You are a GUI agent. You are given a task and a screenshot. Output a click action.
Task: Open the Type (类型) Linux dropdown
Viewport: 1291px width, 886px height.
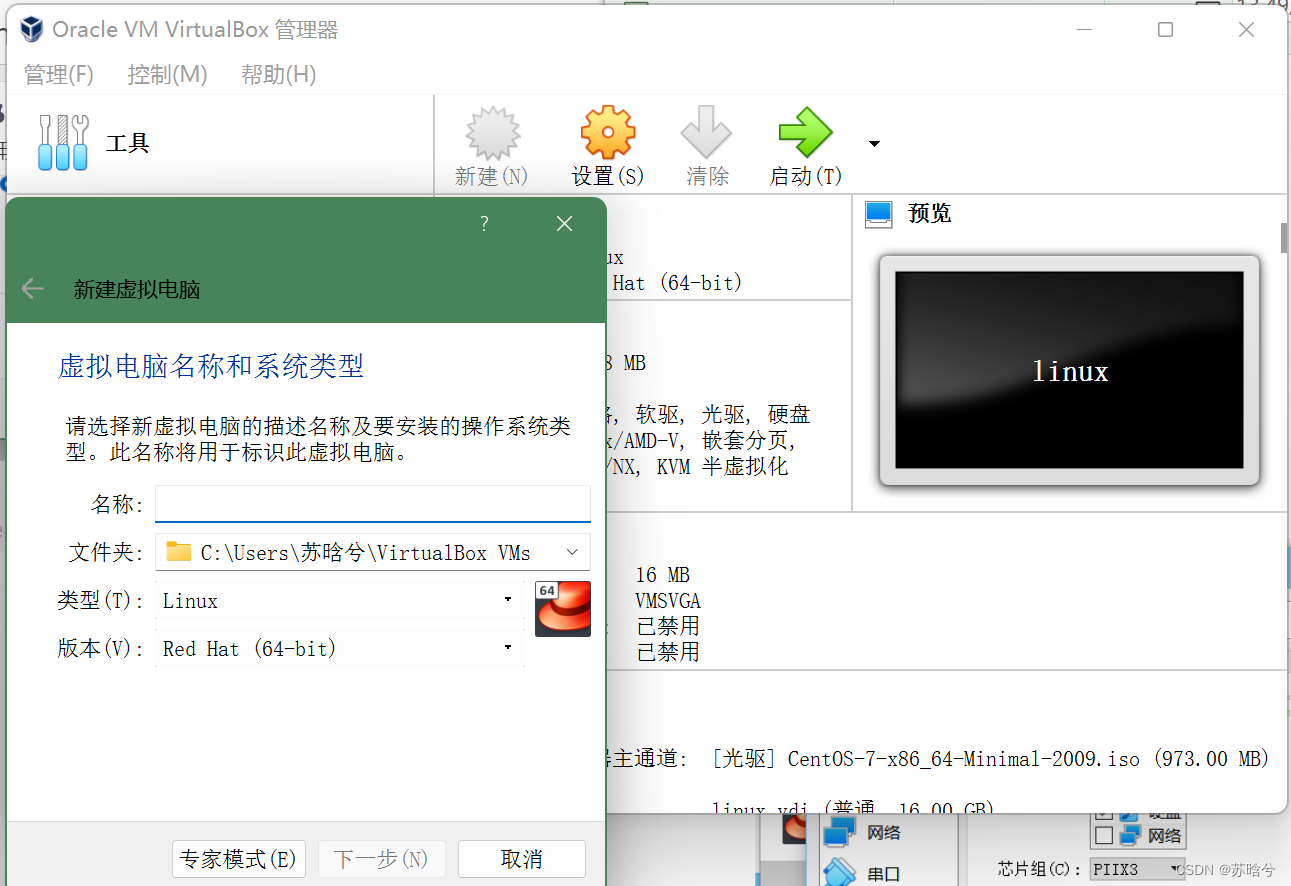pos(340,600)
